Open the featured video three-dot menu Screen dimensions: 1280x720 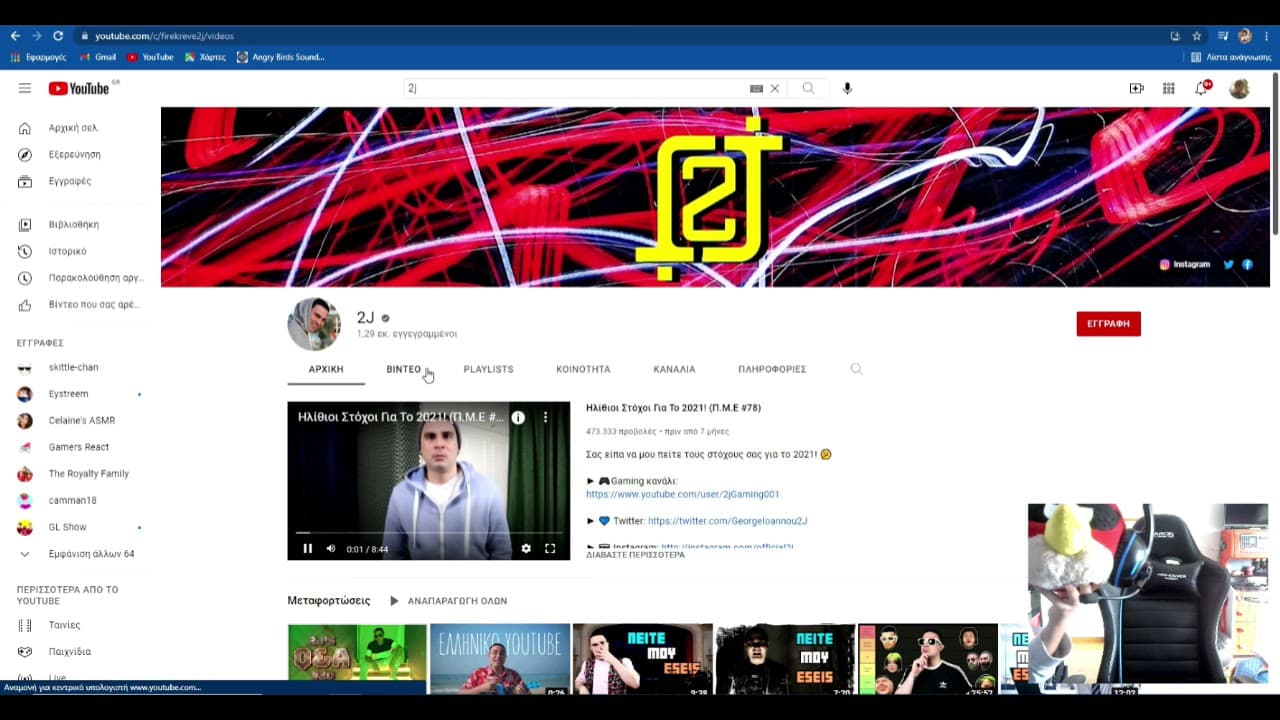[545, 418]
